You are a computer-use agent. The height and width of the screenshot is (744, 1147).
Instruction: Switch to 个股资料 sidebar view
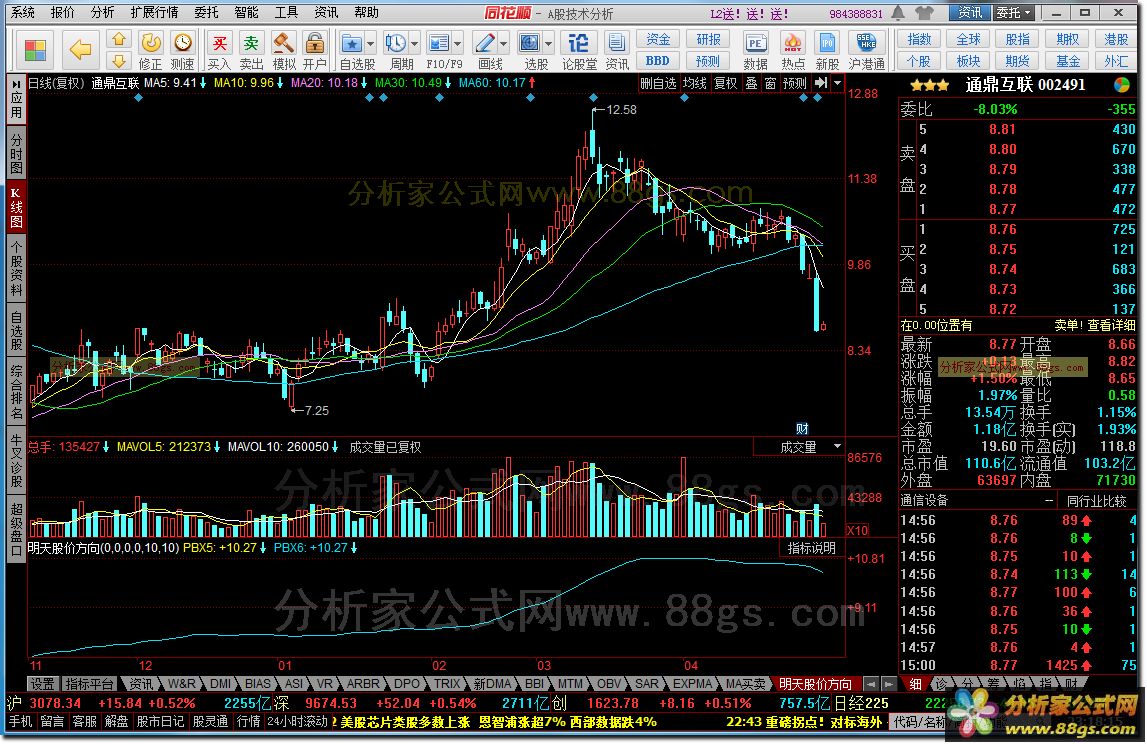coord(15,266)
